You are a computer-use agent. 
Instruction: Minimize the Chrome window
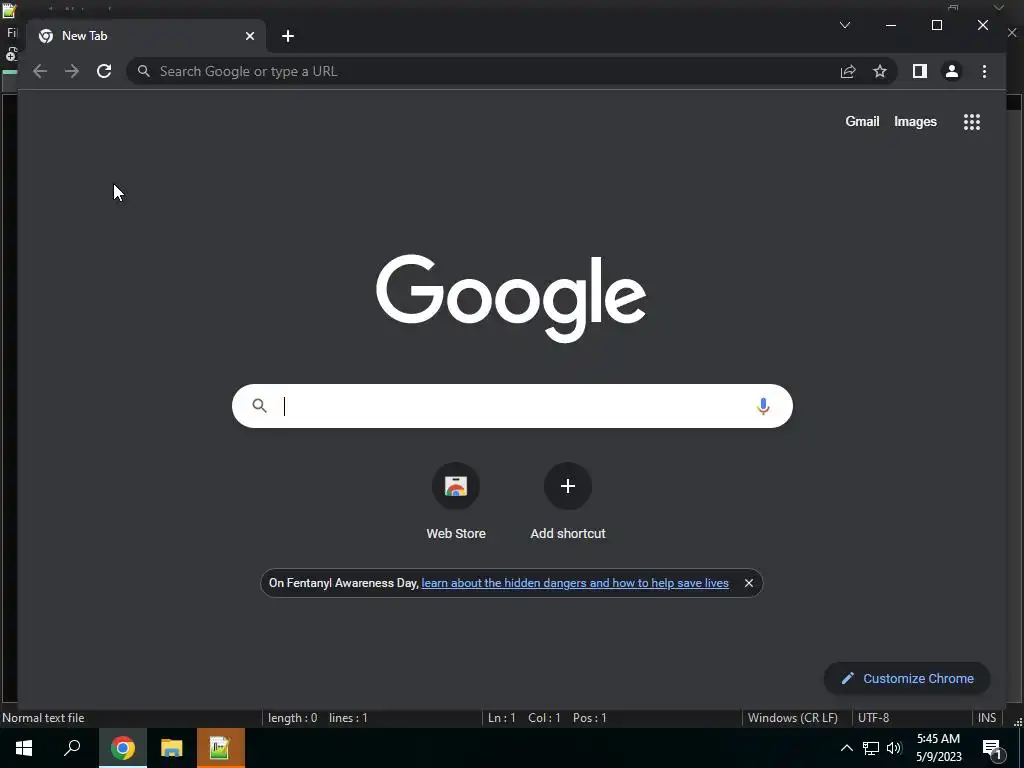click(891, 25)
